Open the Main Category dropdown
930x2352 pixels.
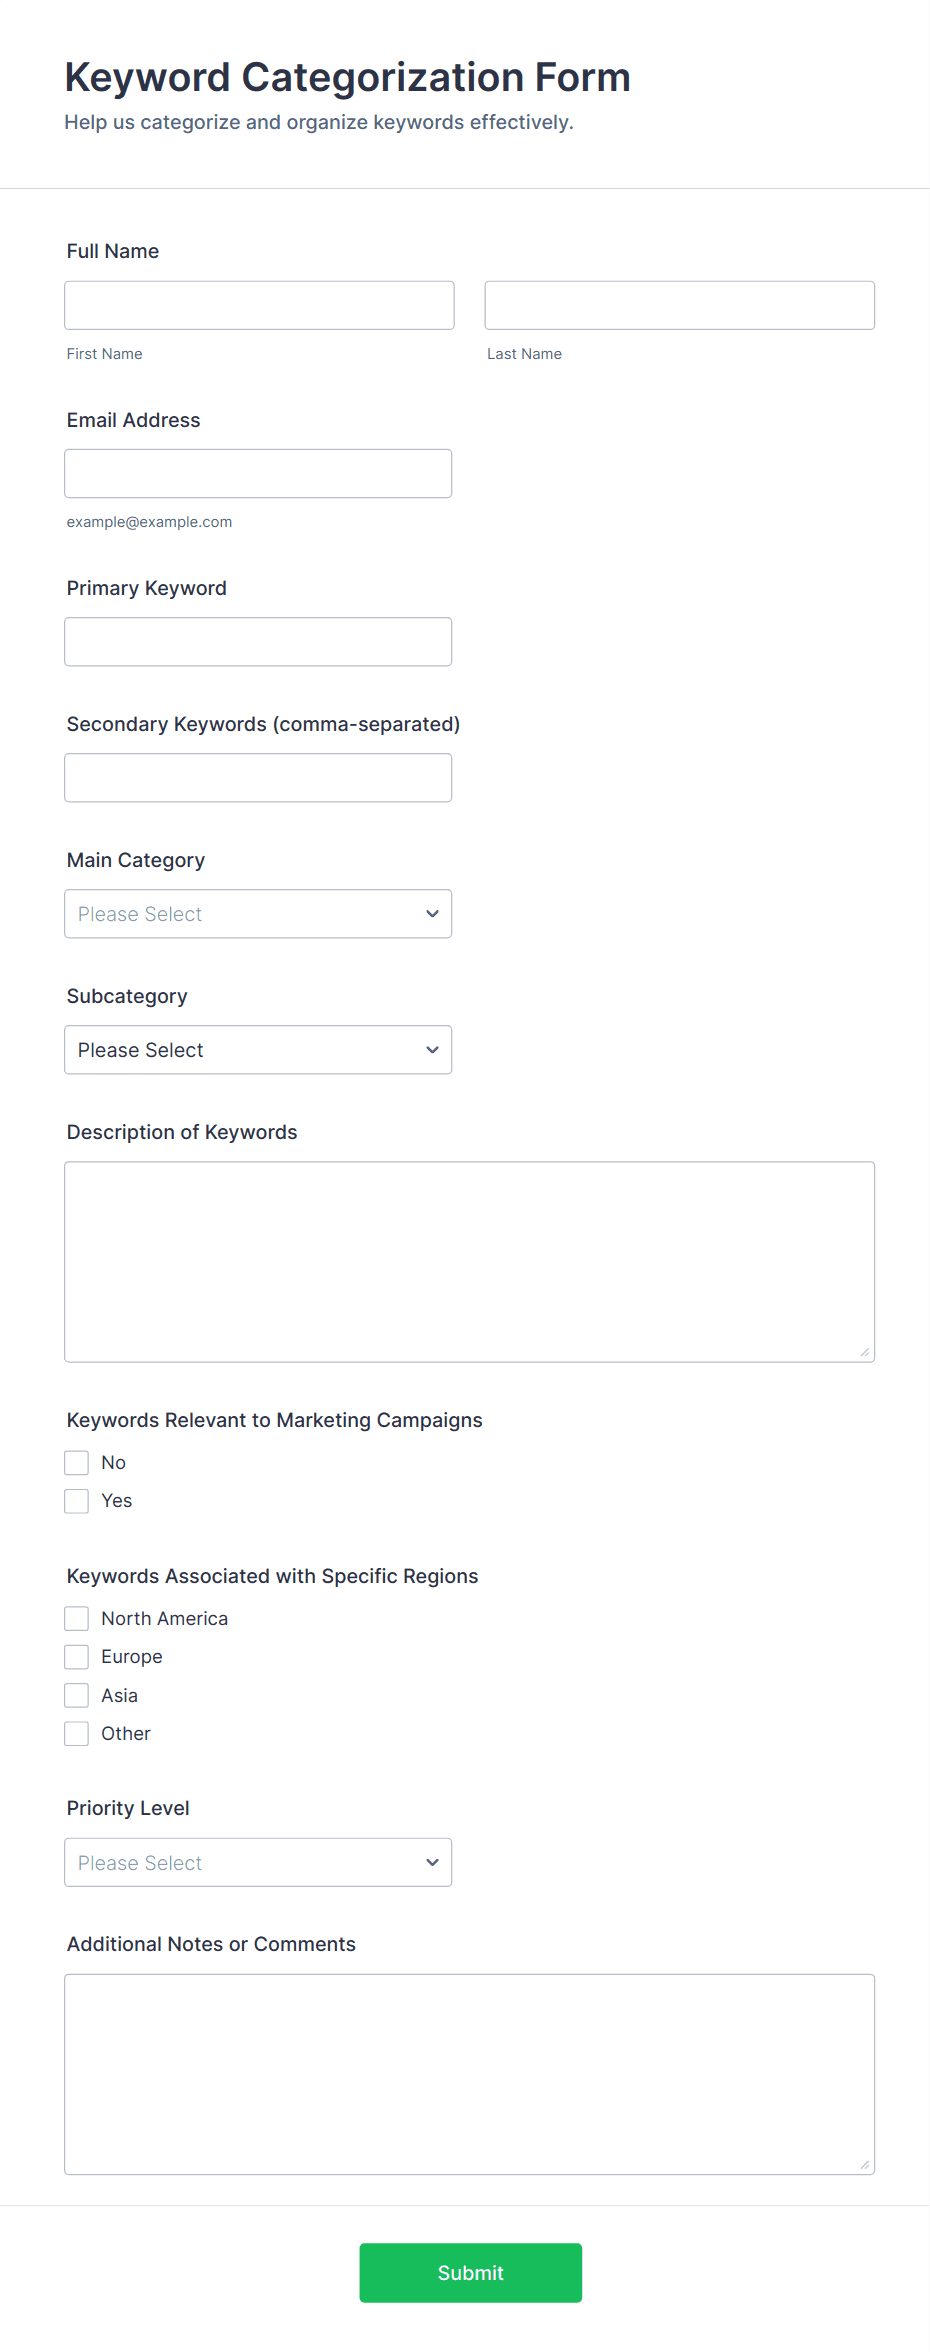(x=258, y=913)
